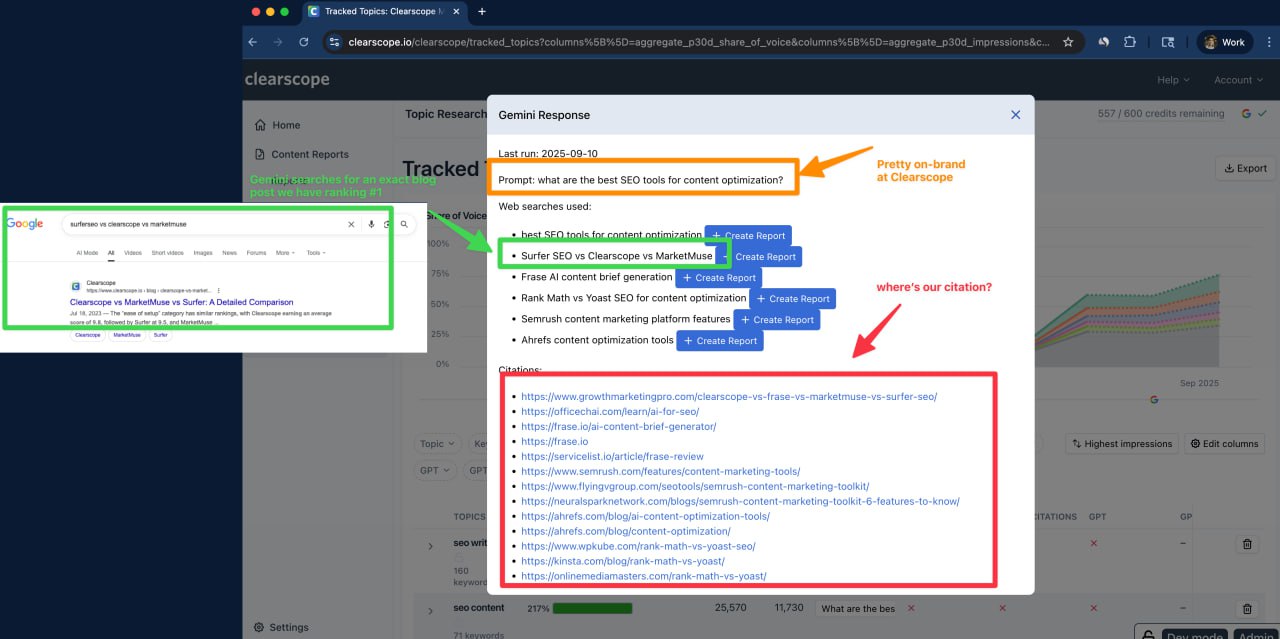
Task: Open the onlinemediamasters.com citation link
Action: click(x=644, y=577)
